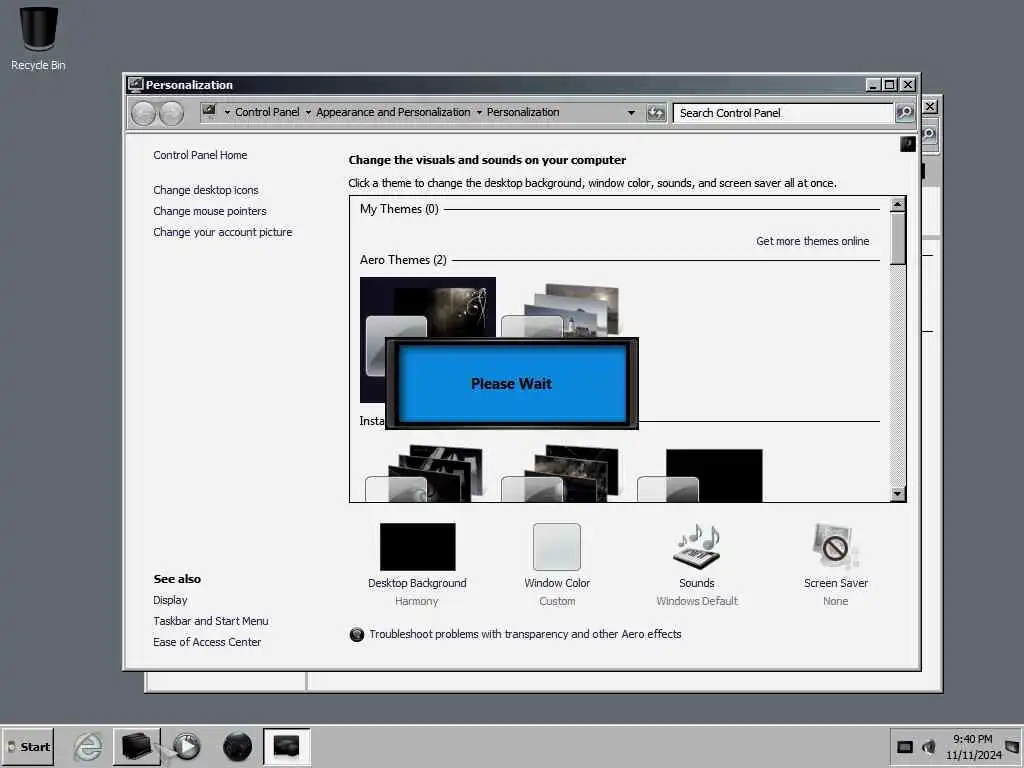Viewport: 1024px width, 768px height.
Task: Click the Search Control Panel field
Action: pyautogui.click(x=783, y=113)
